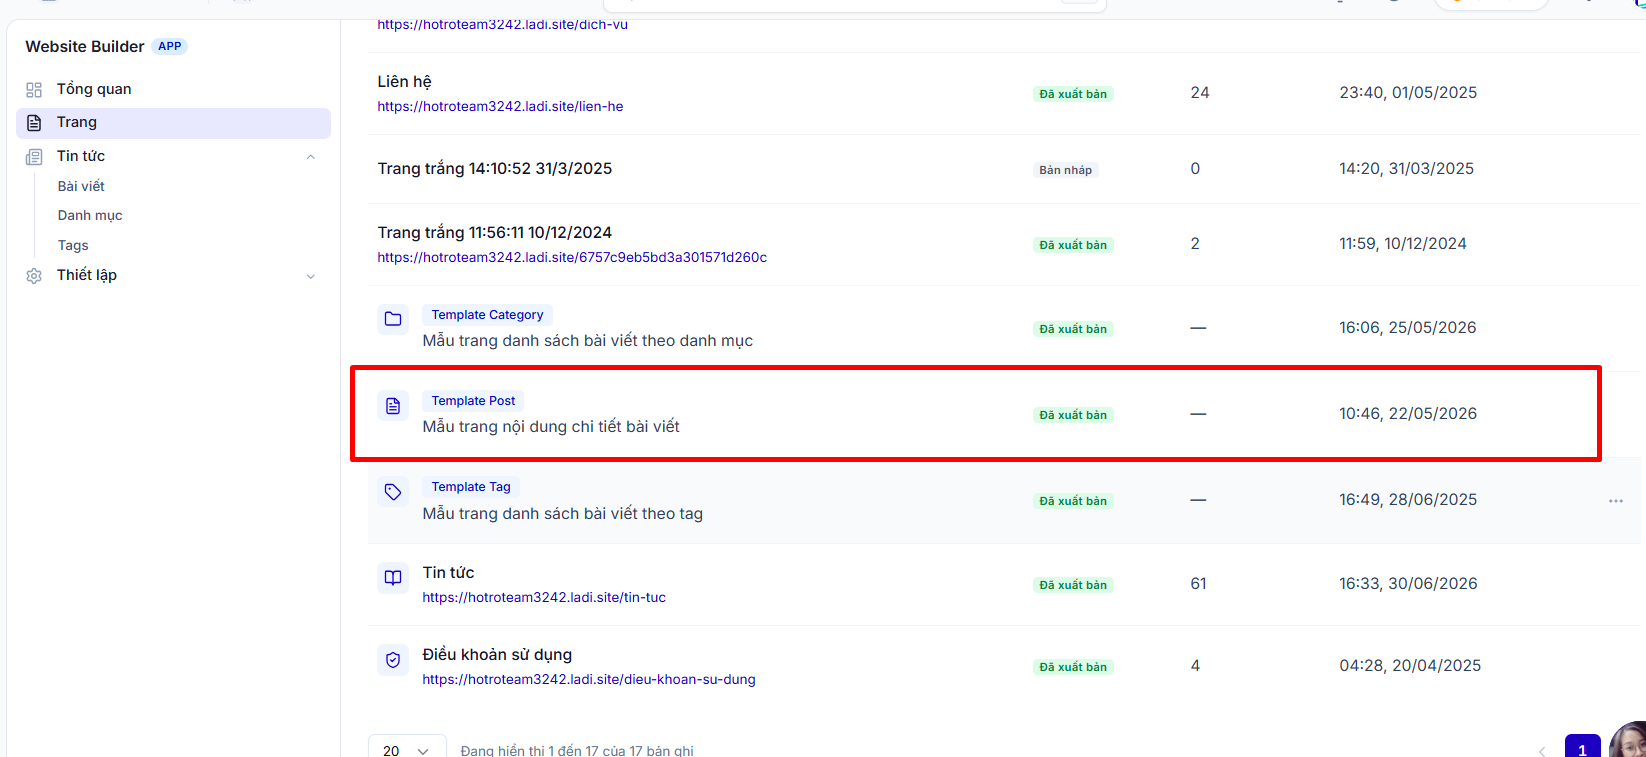Click the date 11:59, 10/12/2024
The width and height of the screenshot is (1646, 757).
pos(1403,243)
